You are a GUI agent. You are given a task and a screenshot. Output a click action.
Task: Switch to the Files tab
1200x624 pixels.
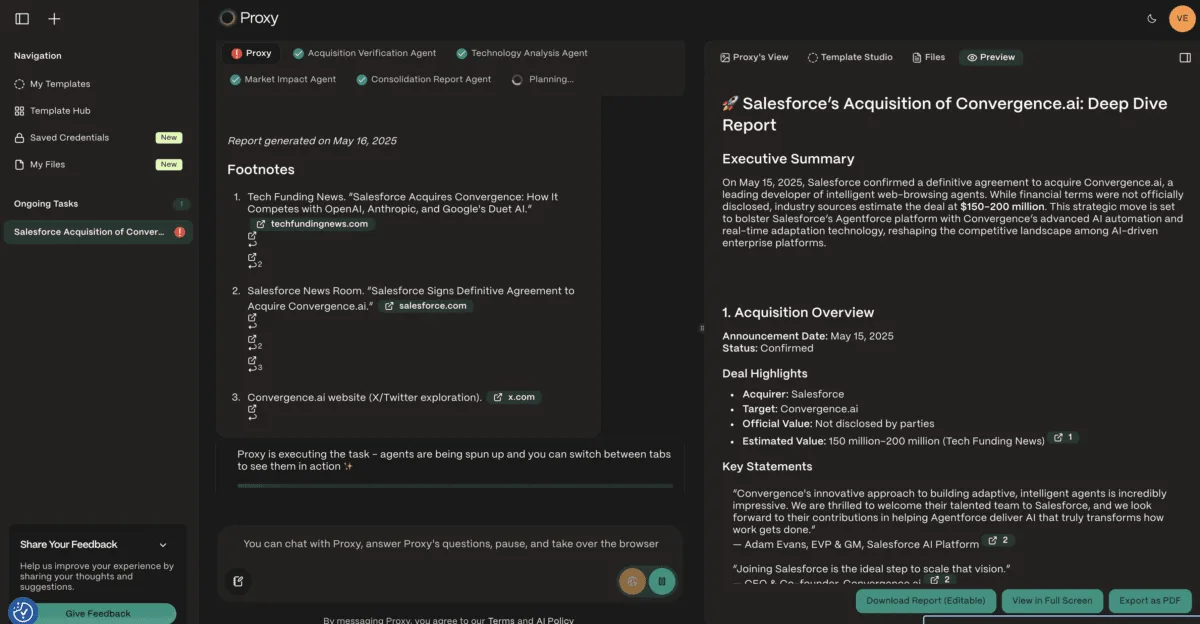(x=928, y=57)
